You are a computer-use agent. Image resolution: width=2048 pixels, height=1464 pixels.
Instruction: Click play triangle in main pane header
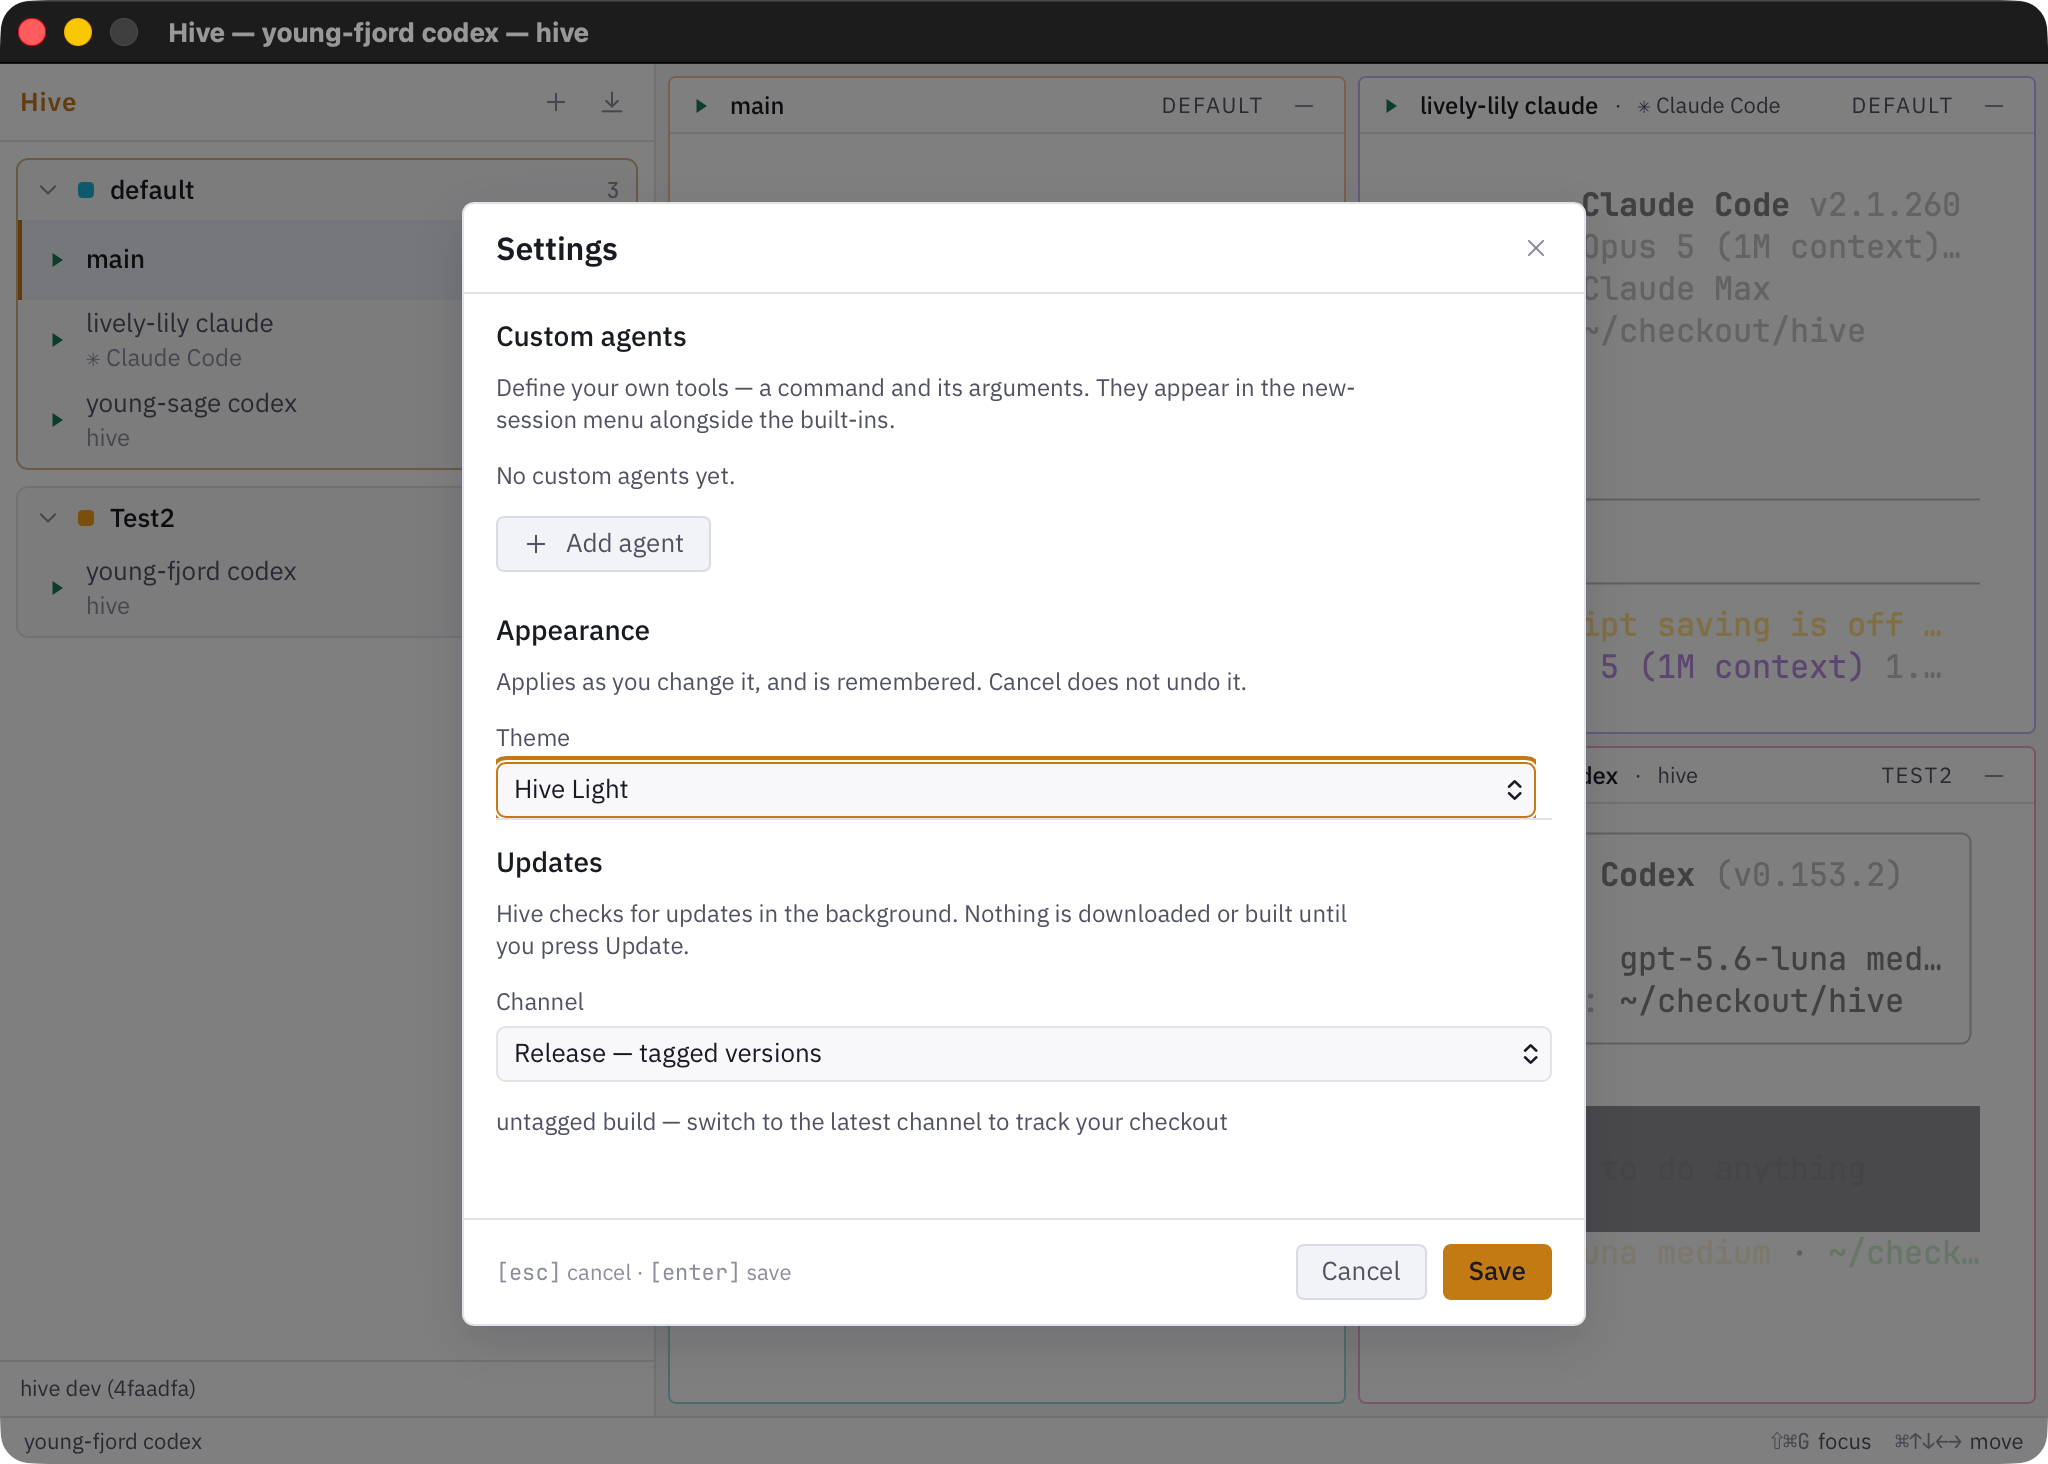(x=701, y=106)
